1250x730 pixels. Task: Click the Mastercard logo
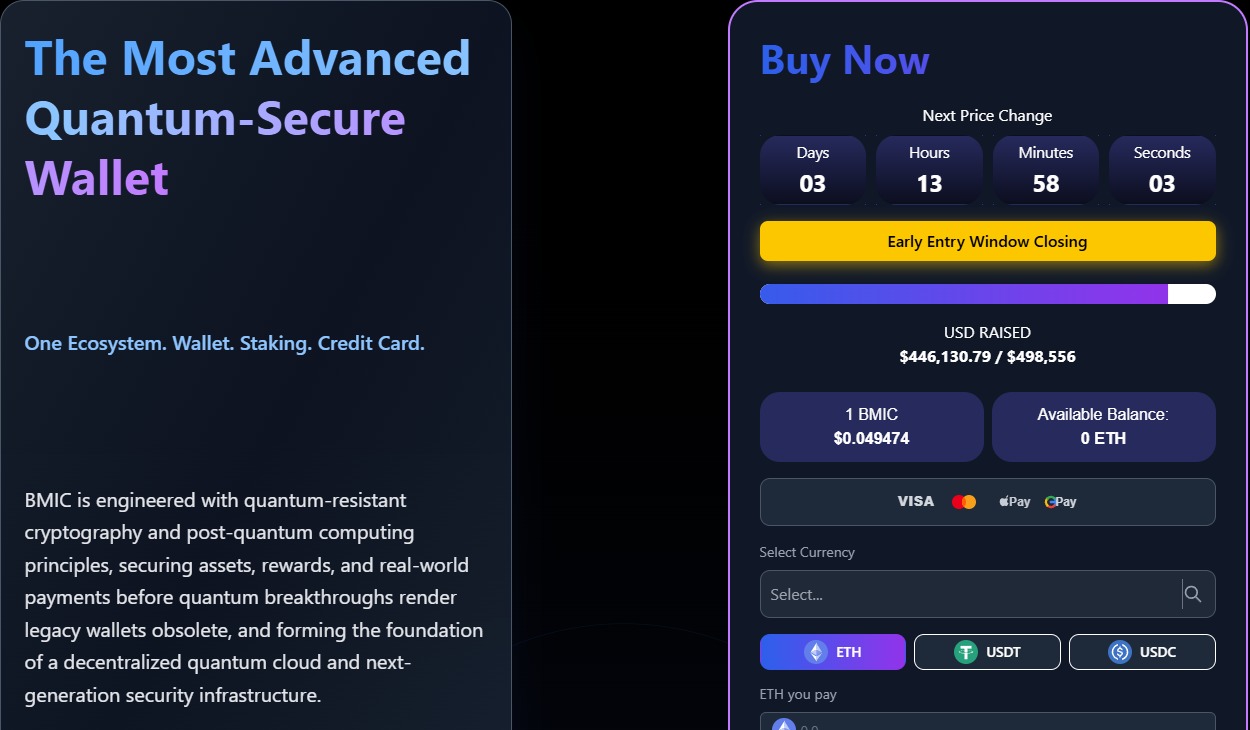964,502
